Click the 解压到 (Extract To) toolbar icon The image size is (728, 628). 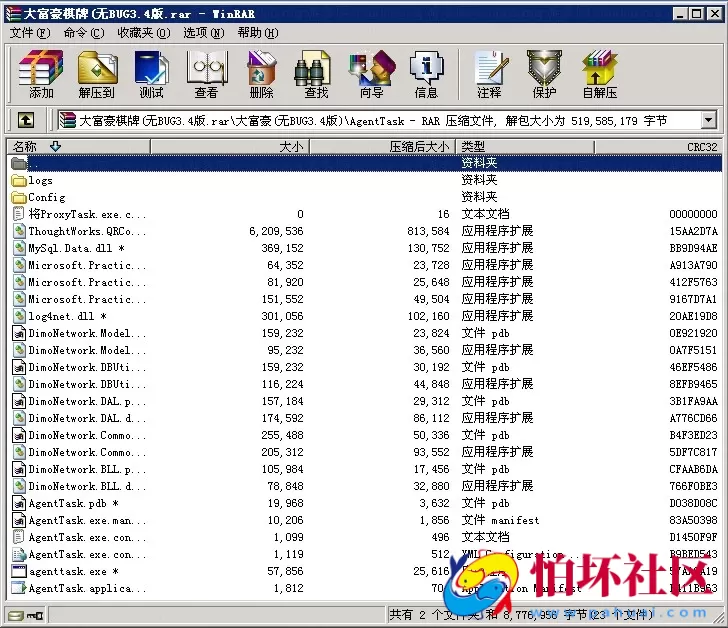(x=97, y=74)
